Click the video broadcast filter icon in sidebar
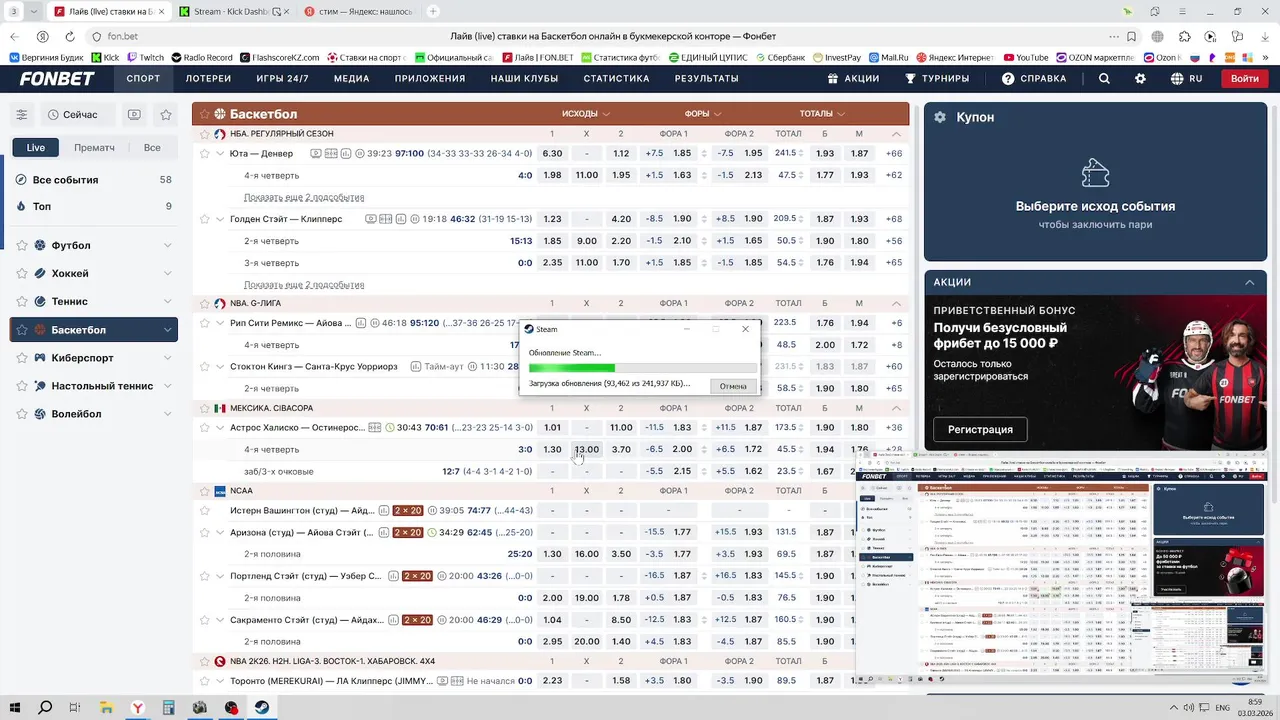The image size is (1280, 720). click(134, 115)
